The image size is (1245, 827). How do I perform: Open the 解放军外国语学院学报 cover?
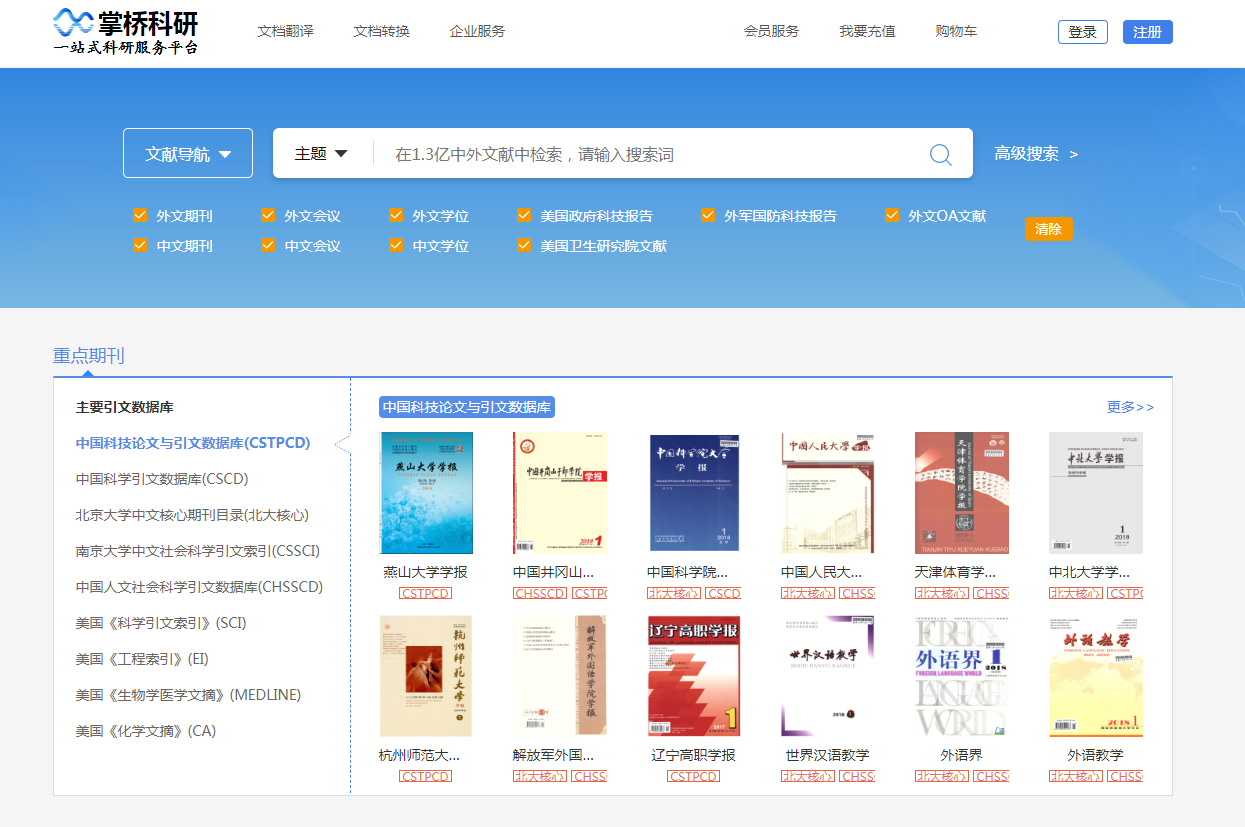pyautogui.click(x=560, y=676)
